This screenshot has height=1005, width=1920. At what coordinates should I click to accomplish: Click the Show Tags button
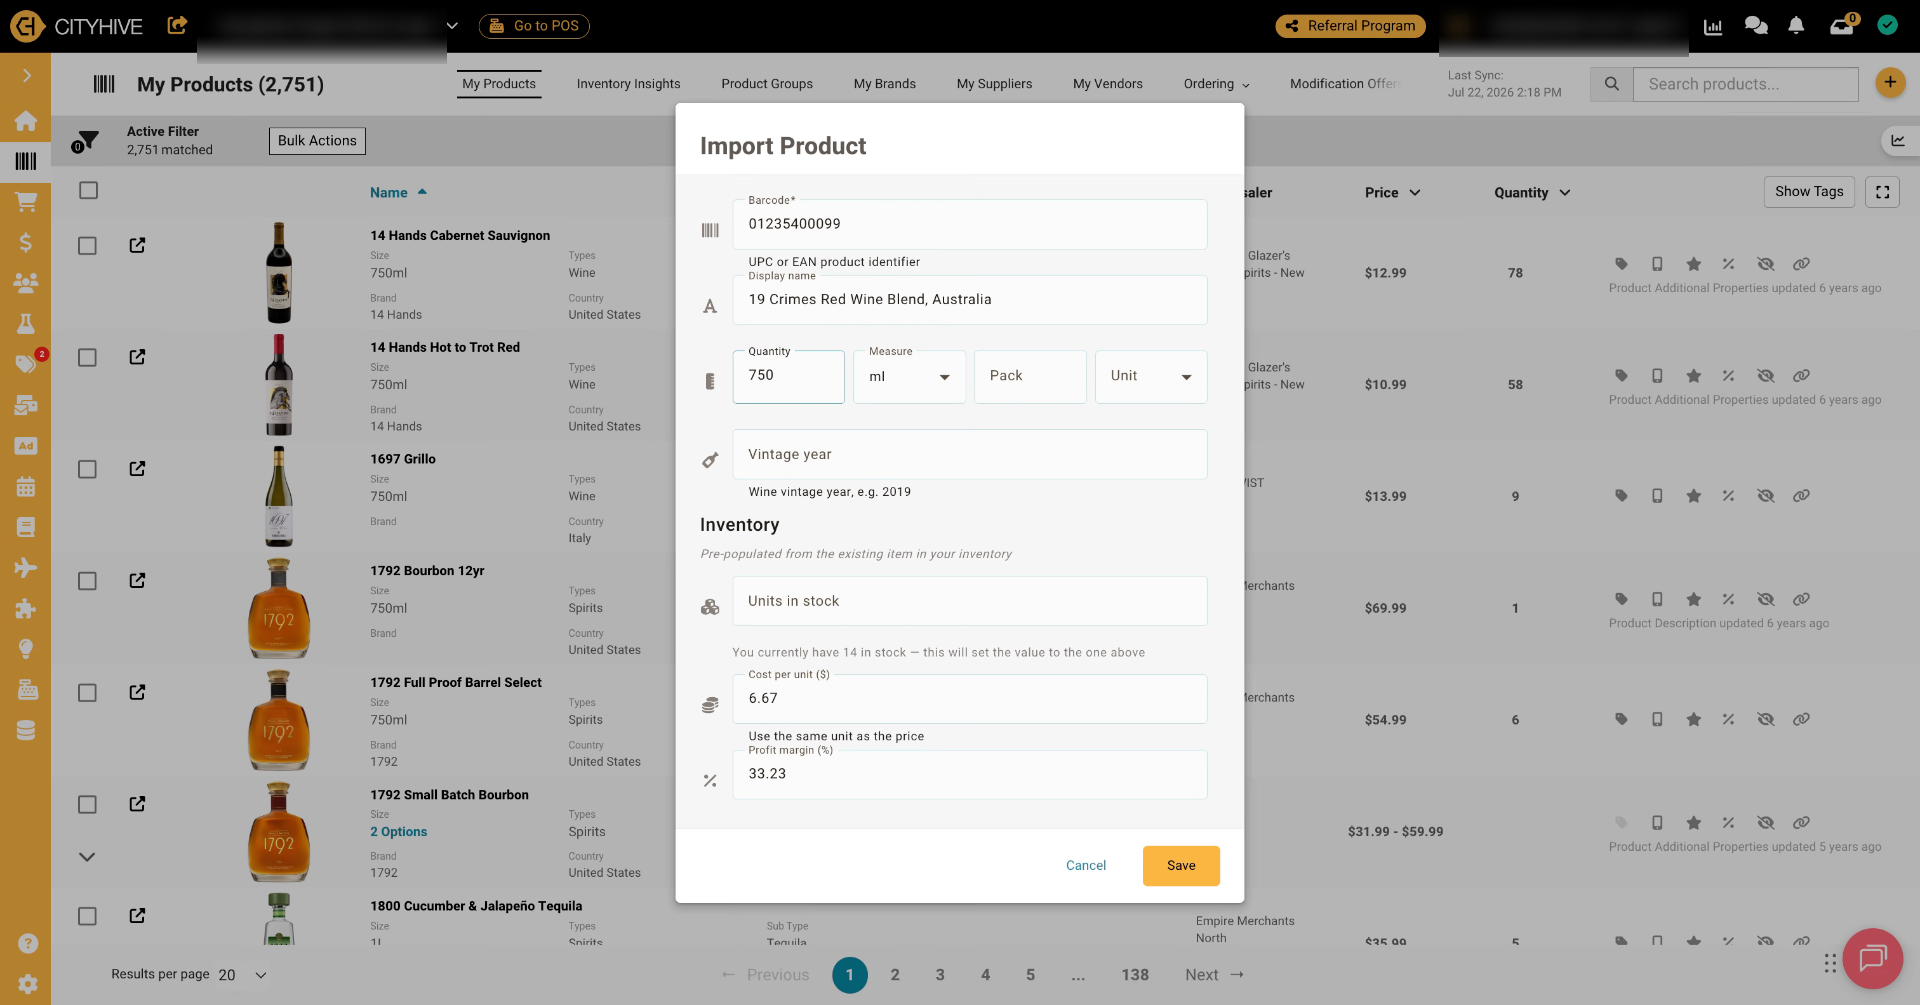pyautogui.click(x=1809, y=192)
